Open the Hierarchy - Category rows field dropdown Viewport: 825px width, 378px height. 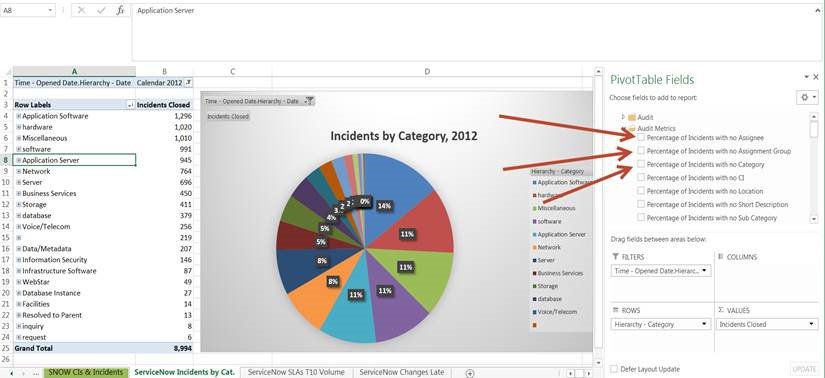(x=705, y=324)
